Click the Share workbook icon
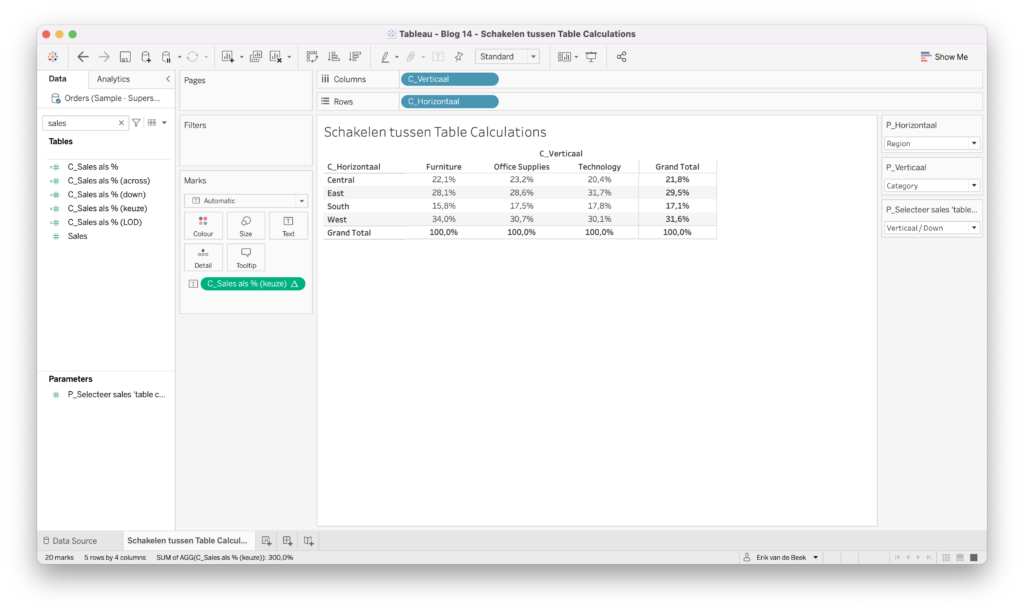 pyautogui.click(x=621, y=57)
